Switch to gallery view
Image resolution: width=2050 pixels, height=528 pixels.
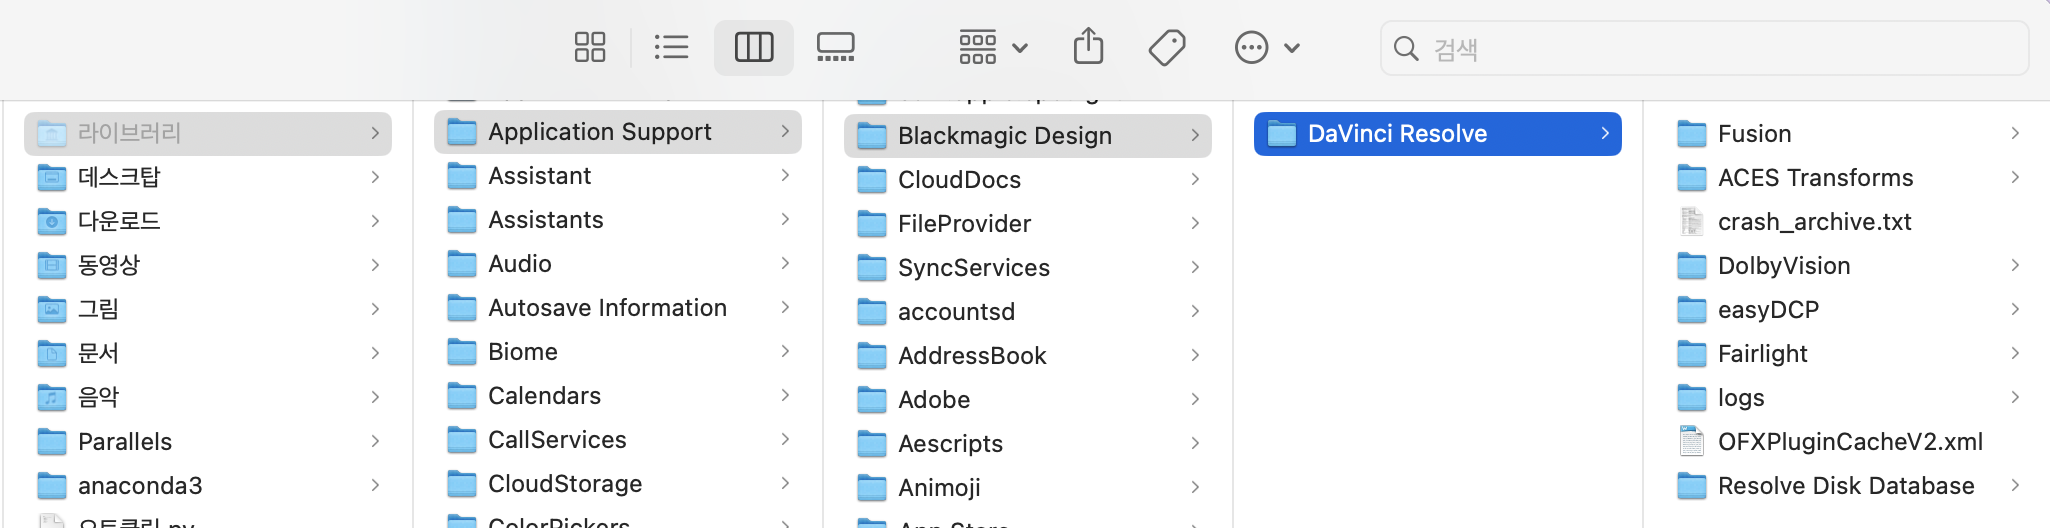tap(835, 47)
